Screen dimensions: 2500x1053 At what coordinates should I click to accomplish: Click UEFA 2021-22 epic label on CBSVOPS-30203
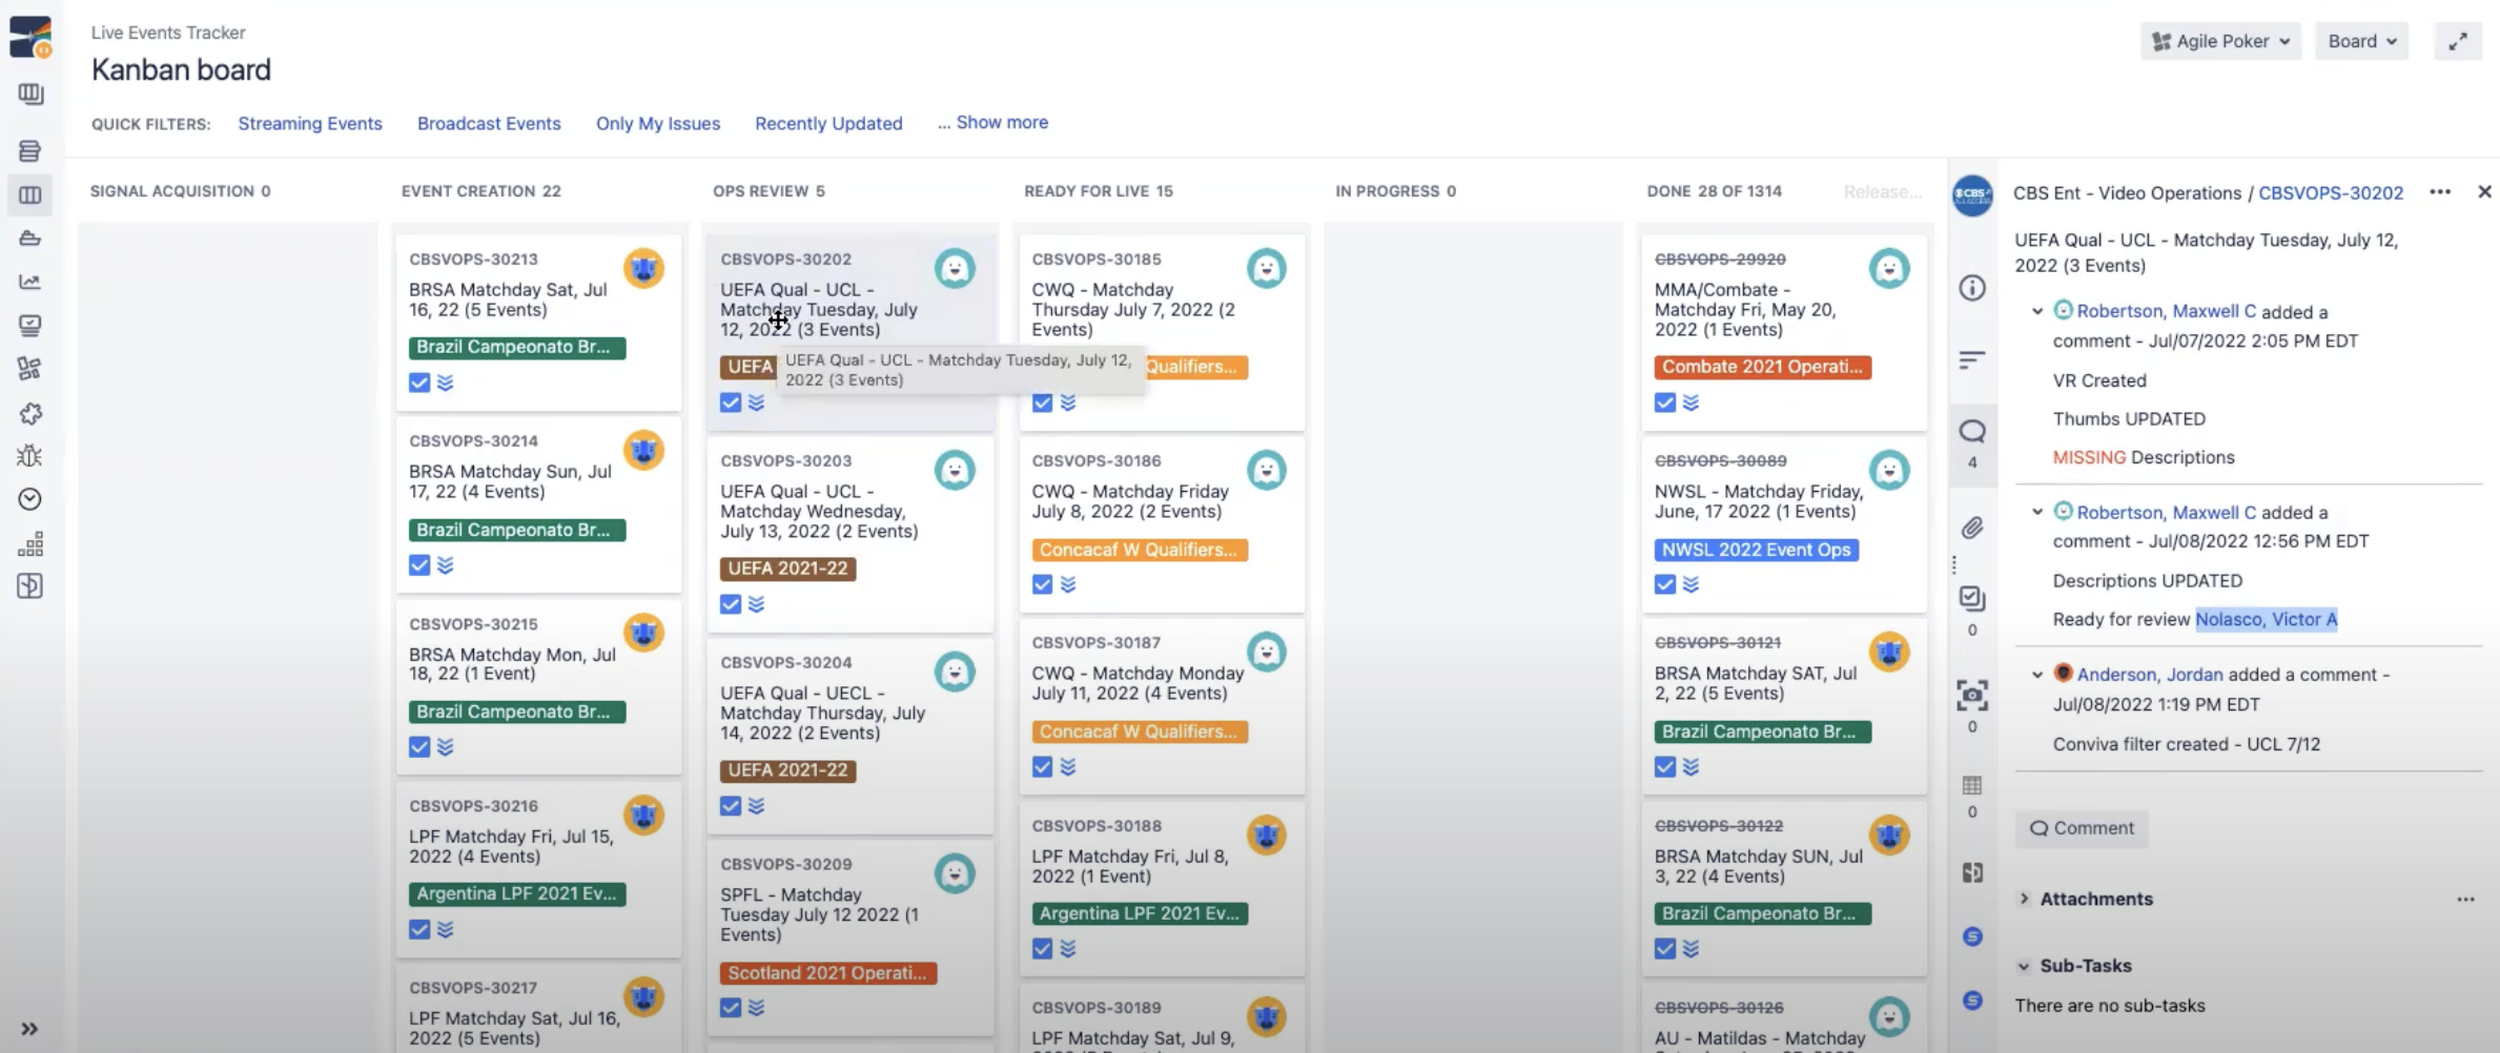pos(787,568)
